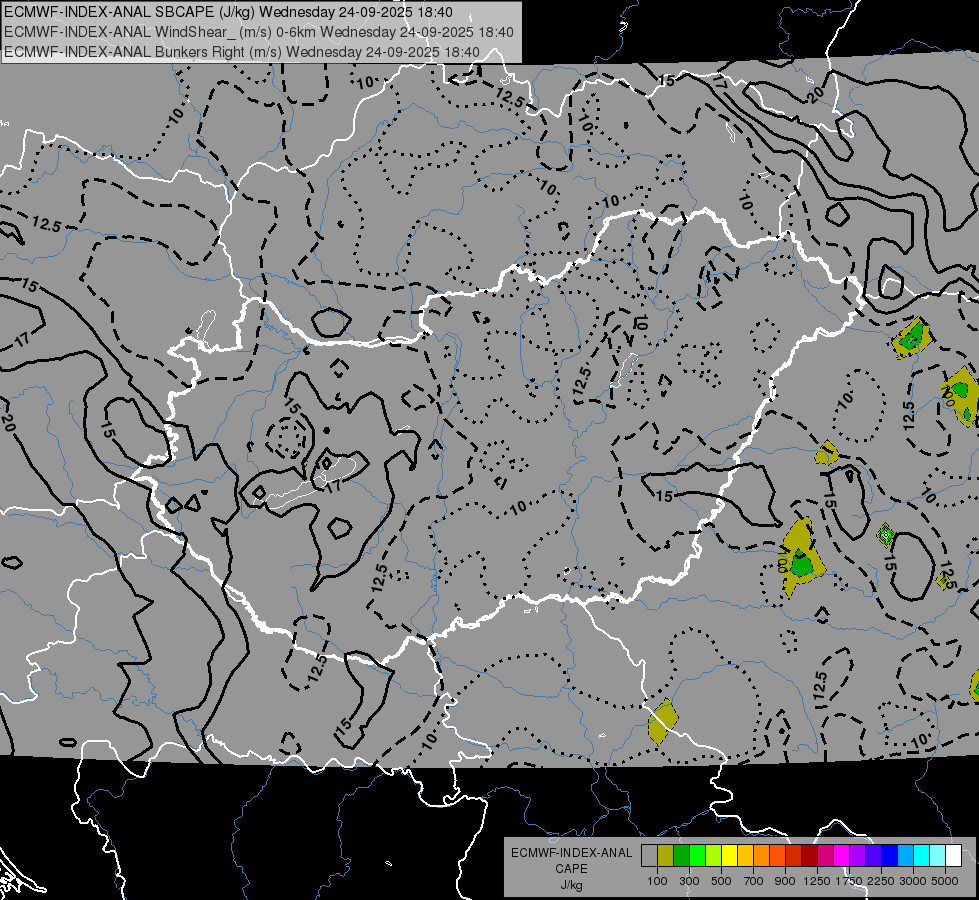Image resolution: width=979 pixels, height=900 pixels.
Task: Select the CAPE label in legend
Action: pyautogui.click(x=571, y=869)
